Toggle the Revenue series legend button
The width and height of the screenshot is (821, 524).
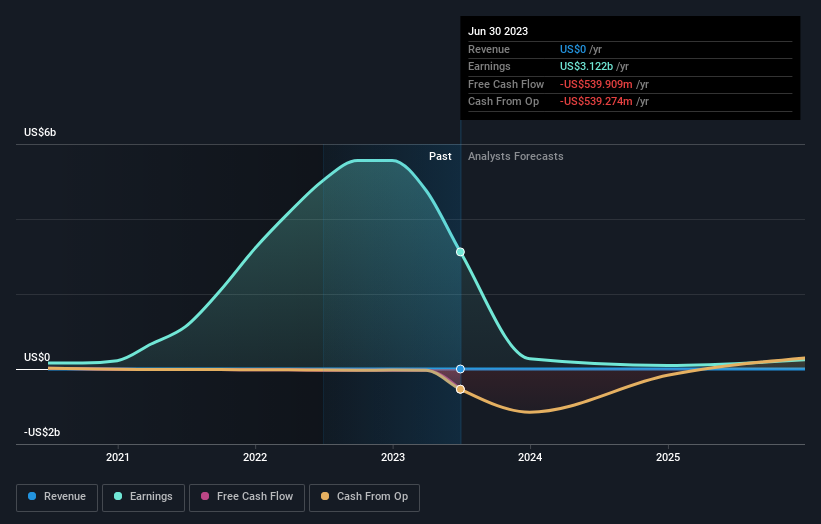click(57, 497)
